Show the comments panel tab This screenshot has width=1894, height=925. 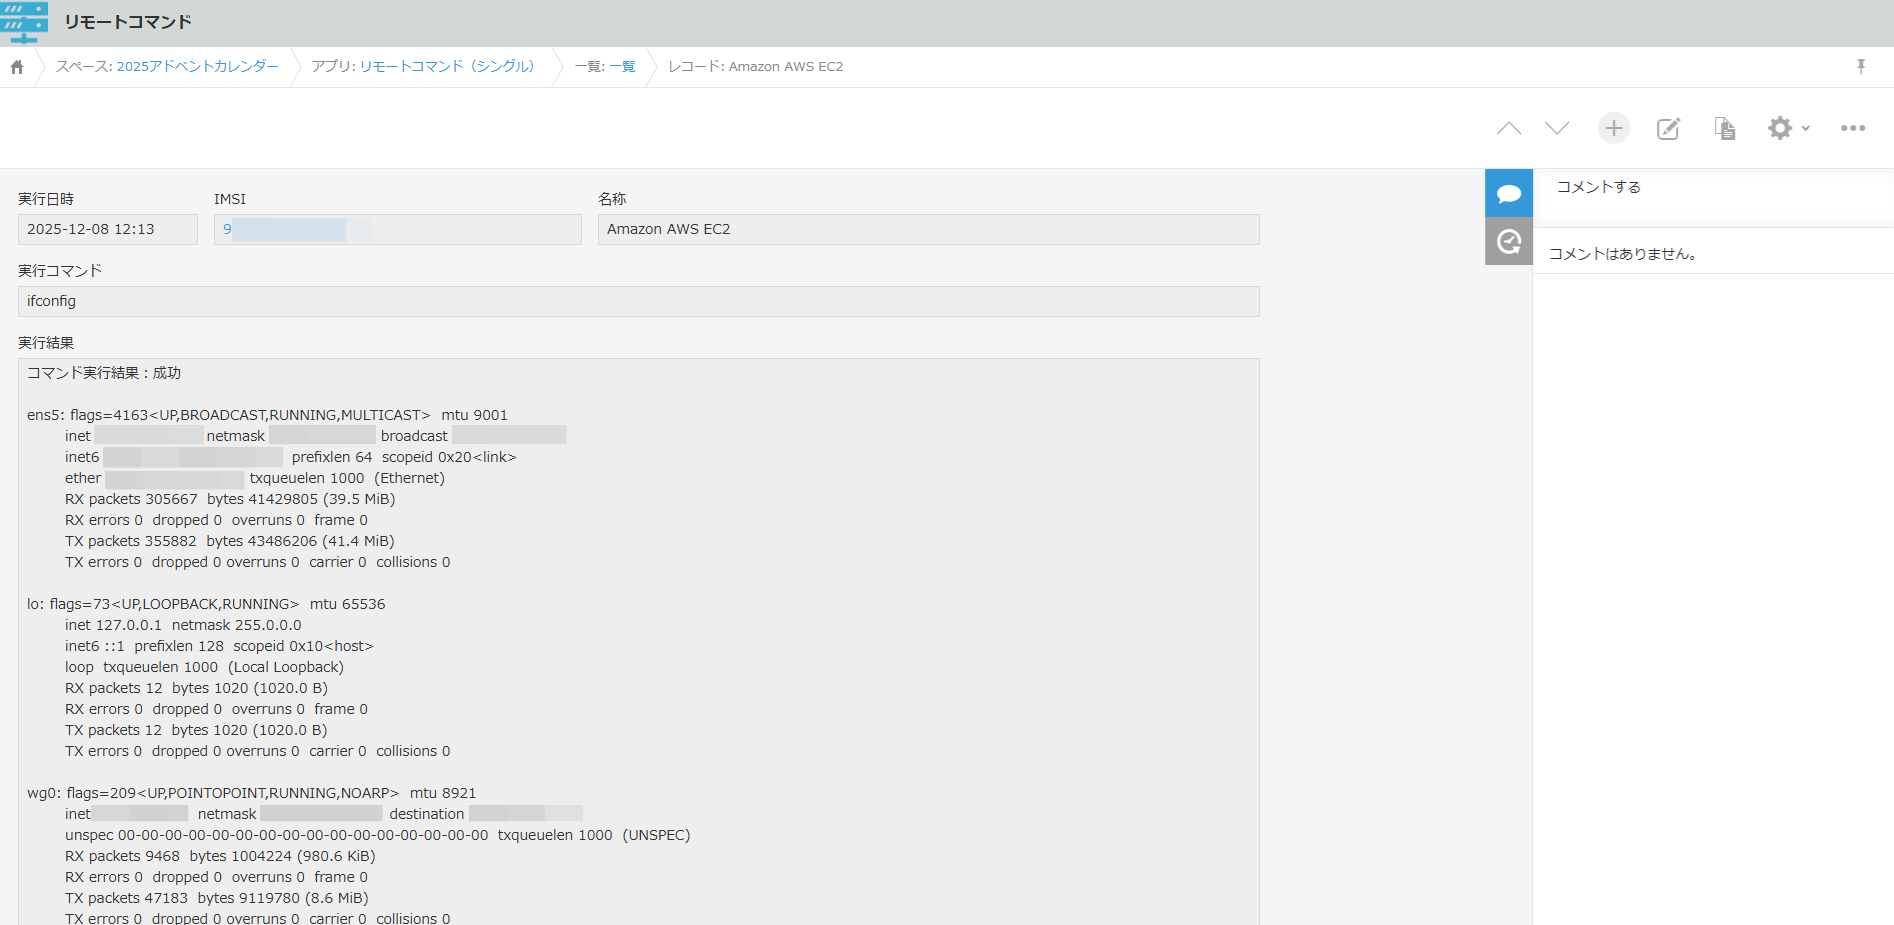click(x=1509, y=193)
